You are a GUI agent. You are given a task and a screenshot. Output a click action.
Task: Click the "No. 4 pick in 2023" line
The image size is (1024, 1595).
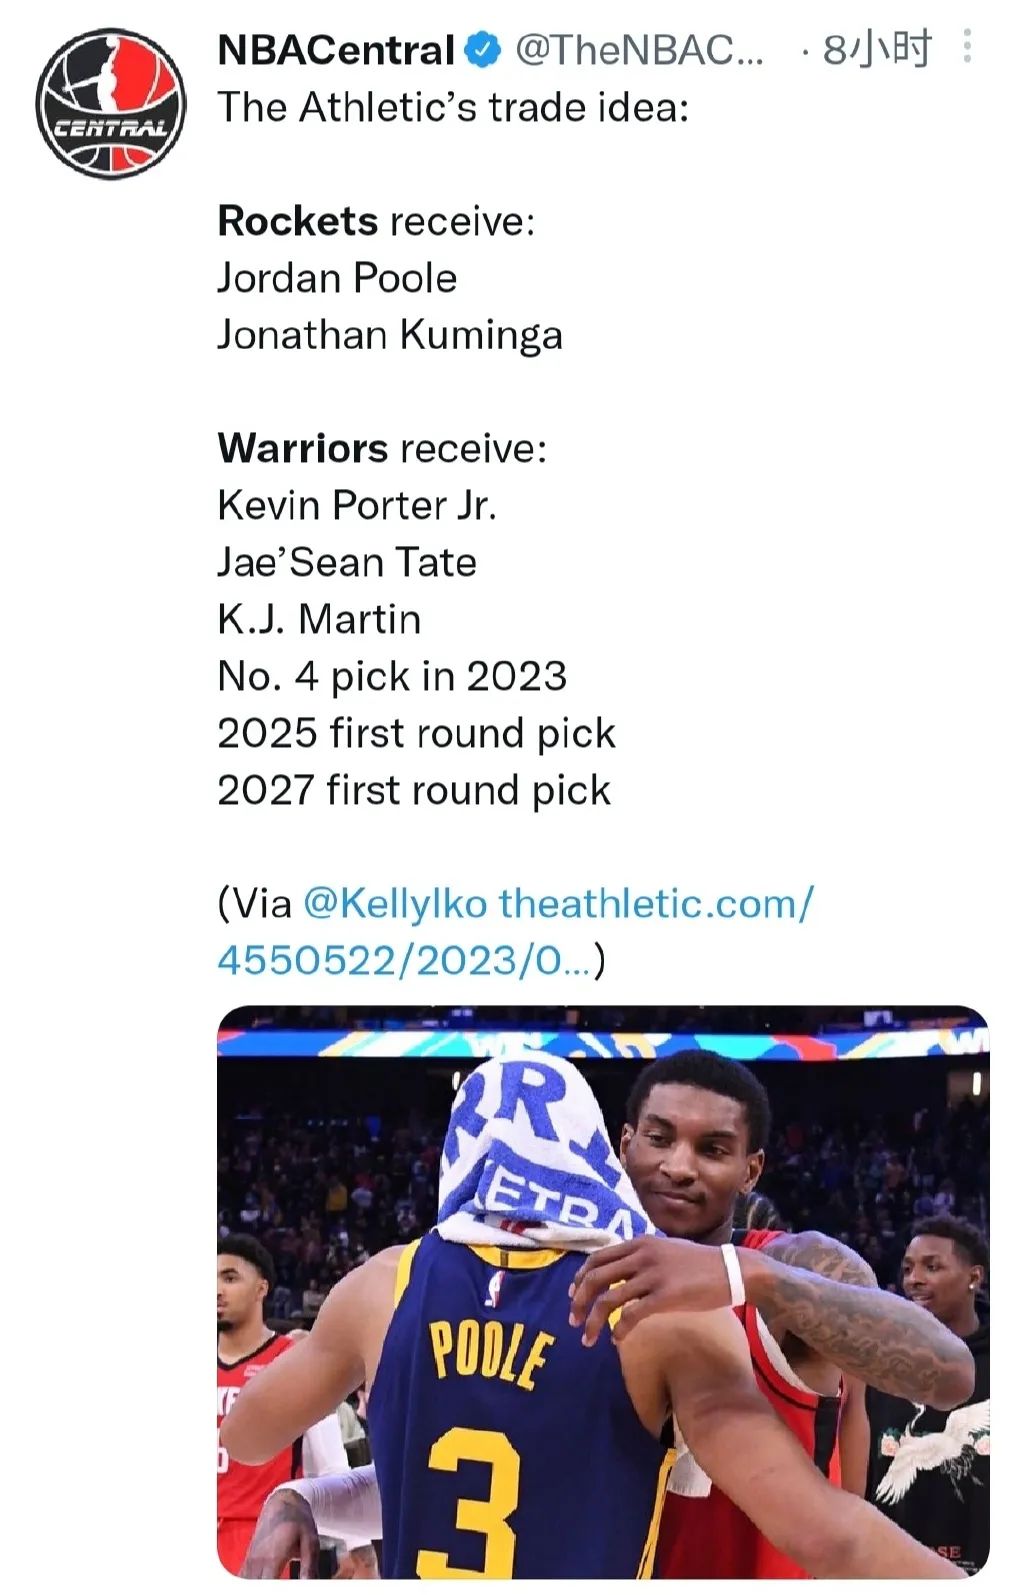click(392, 676)
